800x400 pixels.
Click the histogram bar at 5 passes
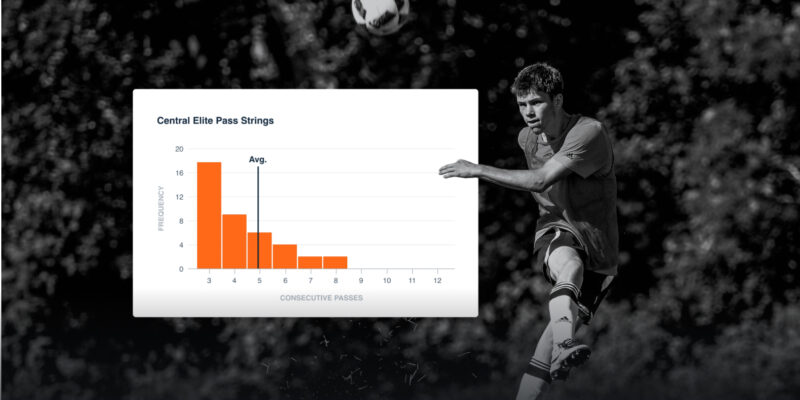point(260,250)
